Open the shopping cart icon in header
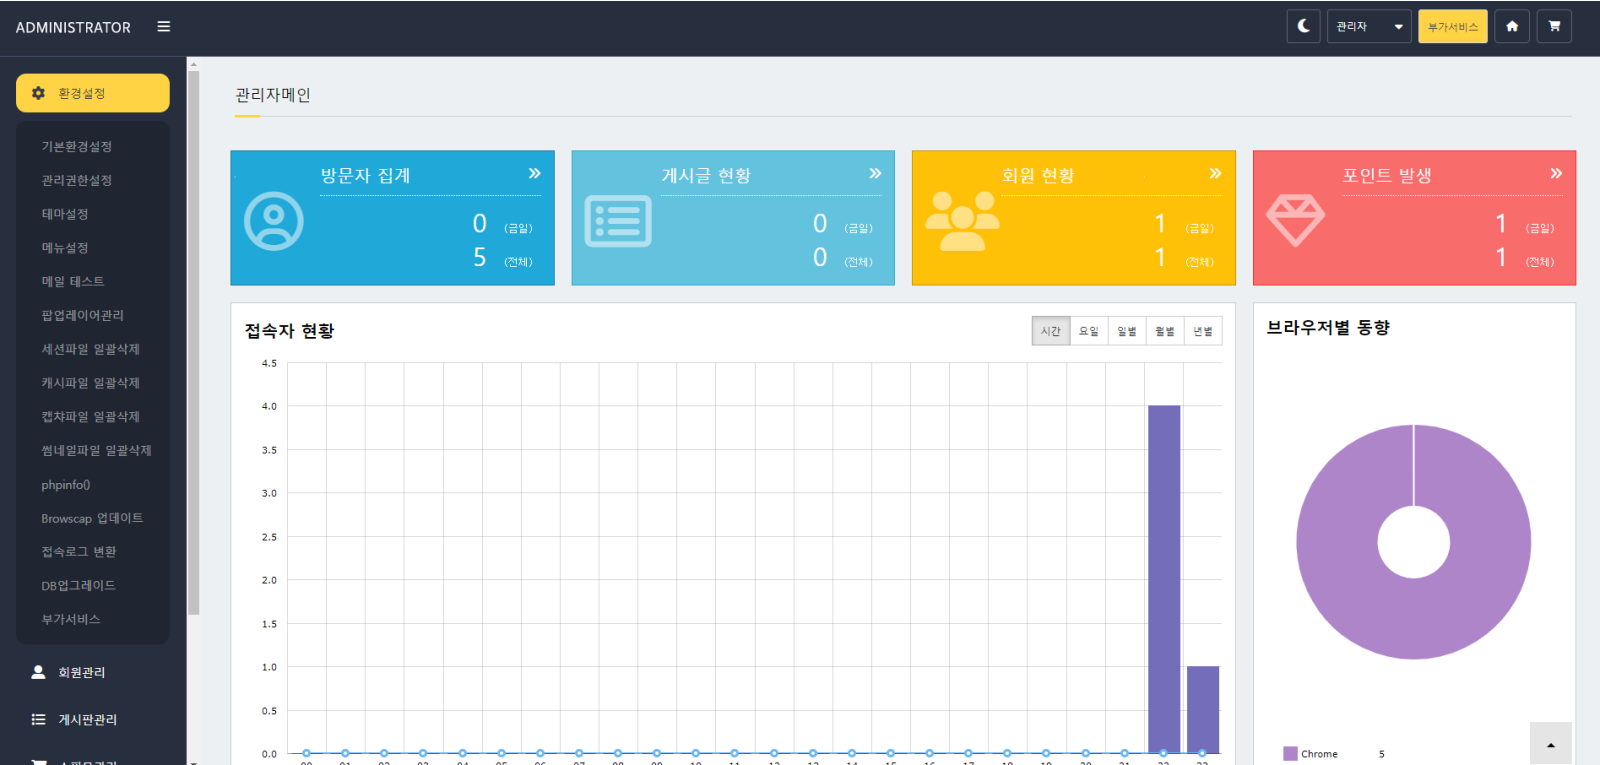This screenshot has width=1600, height=765. [1554, 27]
